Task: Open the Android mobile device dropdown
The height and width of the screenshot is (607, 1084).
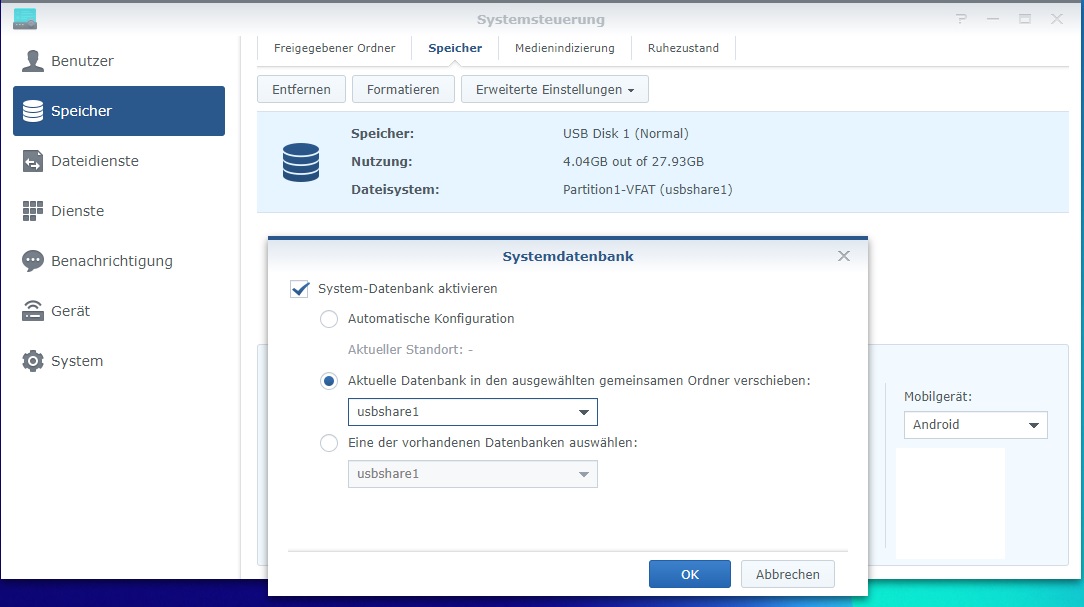Action: tap(1035, 424)
